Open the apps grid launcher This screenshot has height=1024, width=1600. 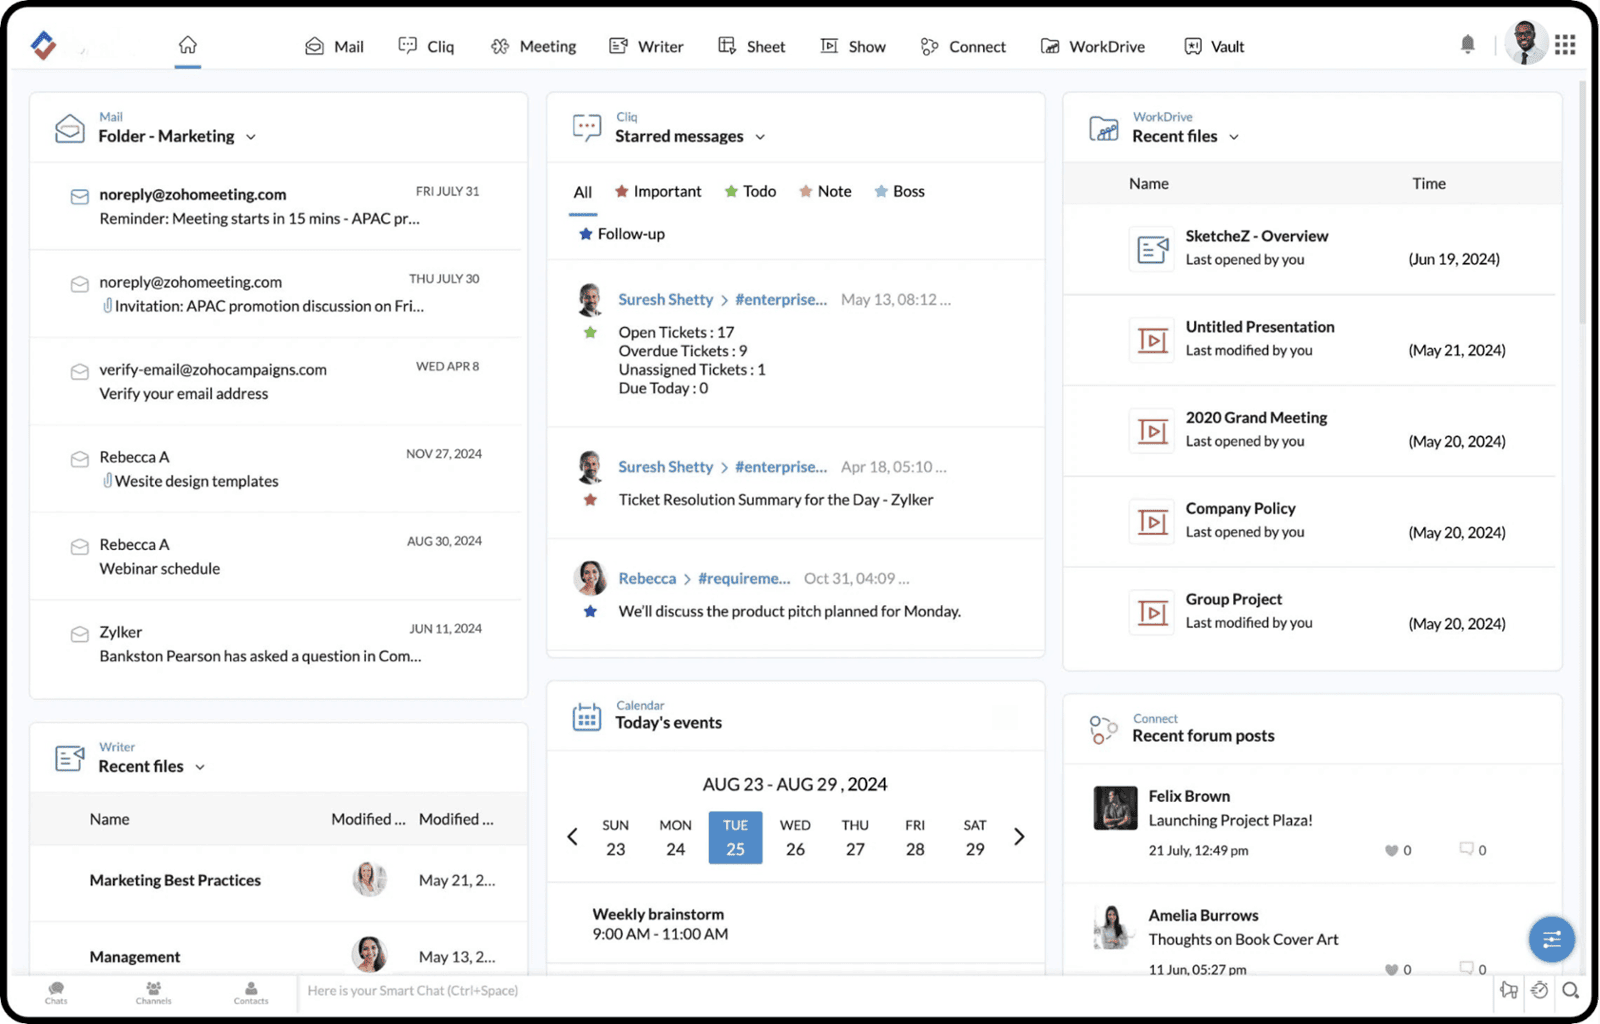pyautogui.click(x=1565, y=45)
